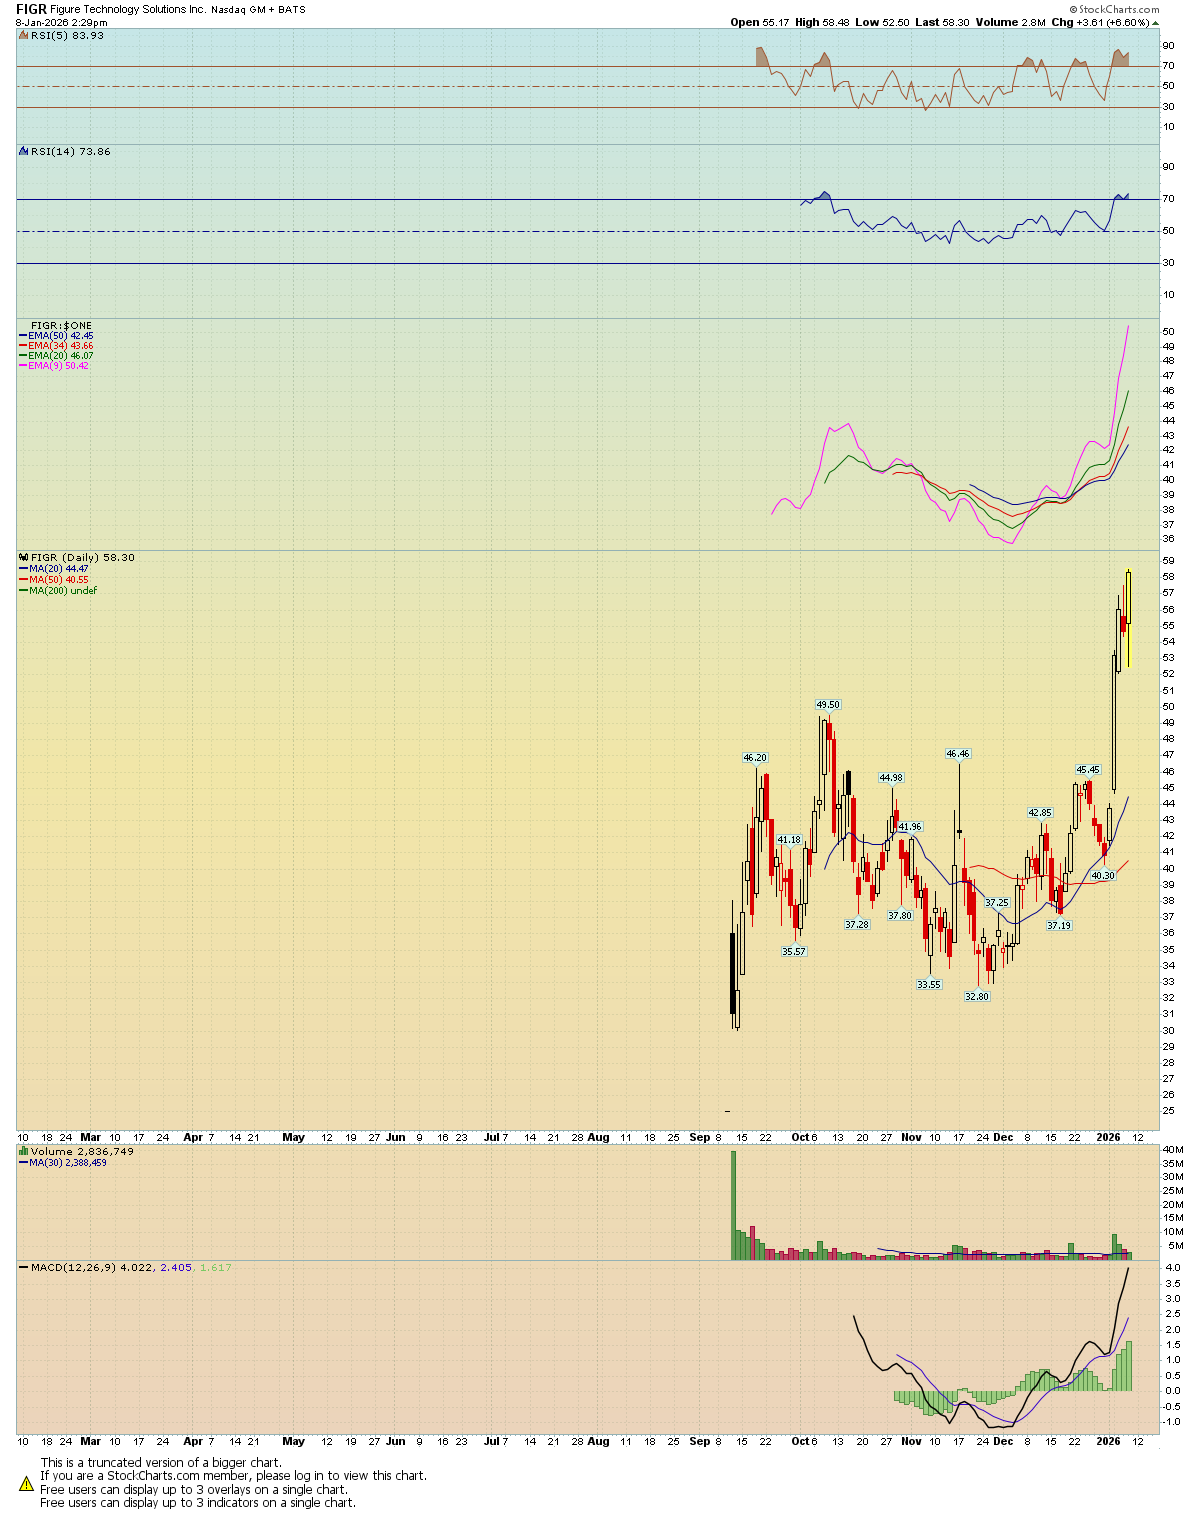The width and height of the screenshot is (1200, 1520).
Task: Click the green MA(200) undef legend entry
Action: (62, 591)
